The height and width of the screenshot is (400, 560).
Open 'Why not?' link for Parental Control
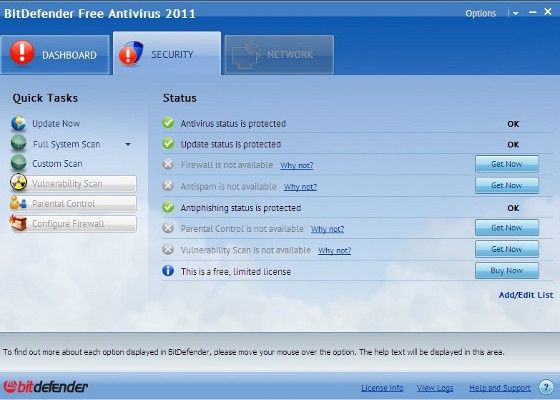328,229
